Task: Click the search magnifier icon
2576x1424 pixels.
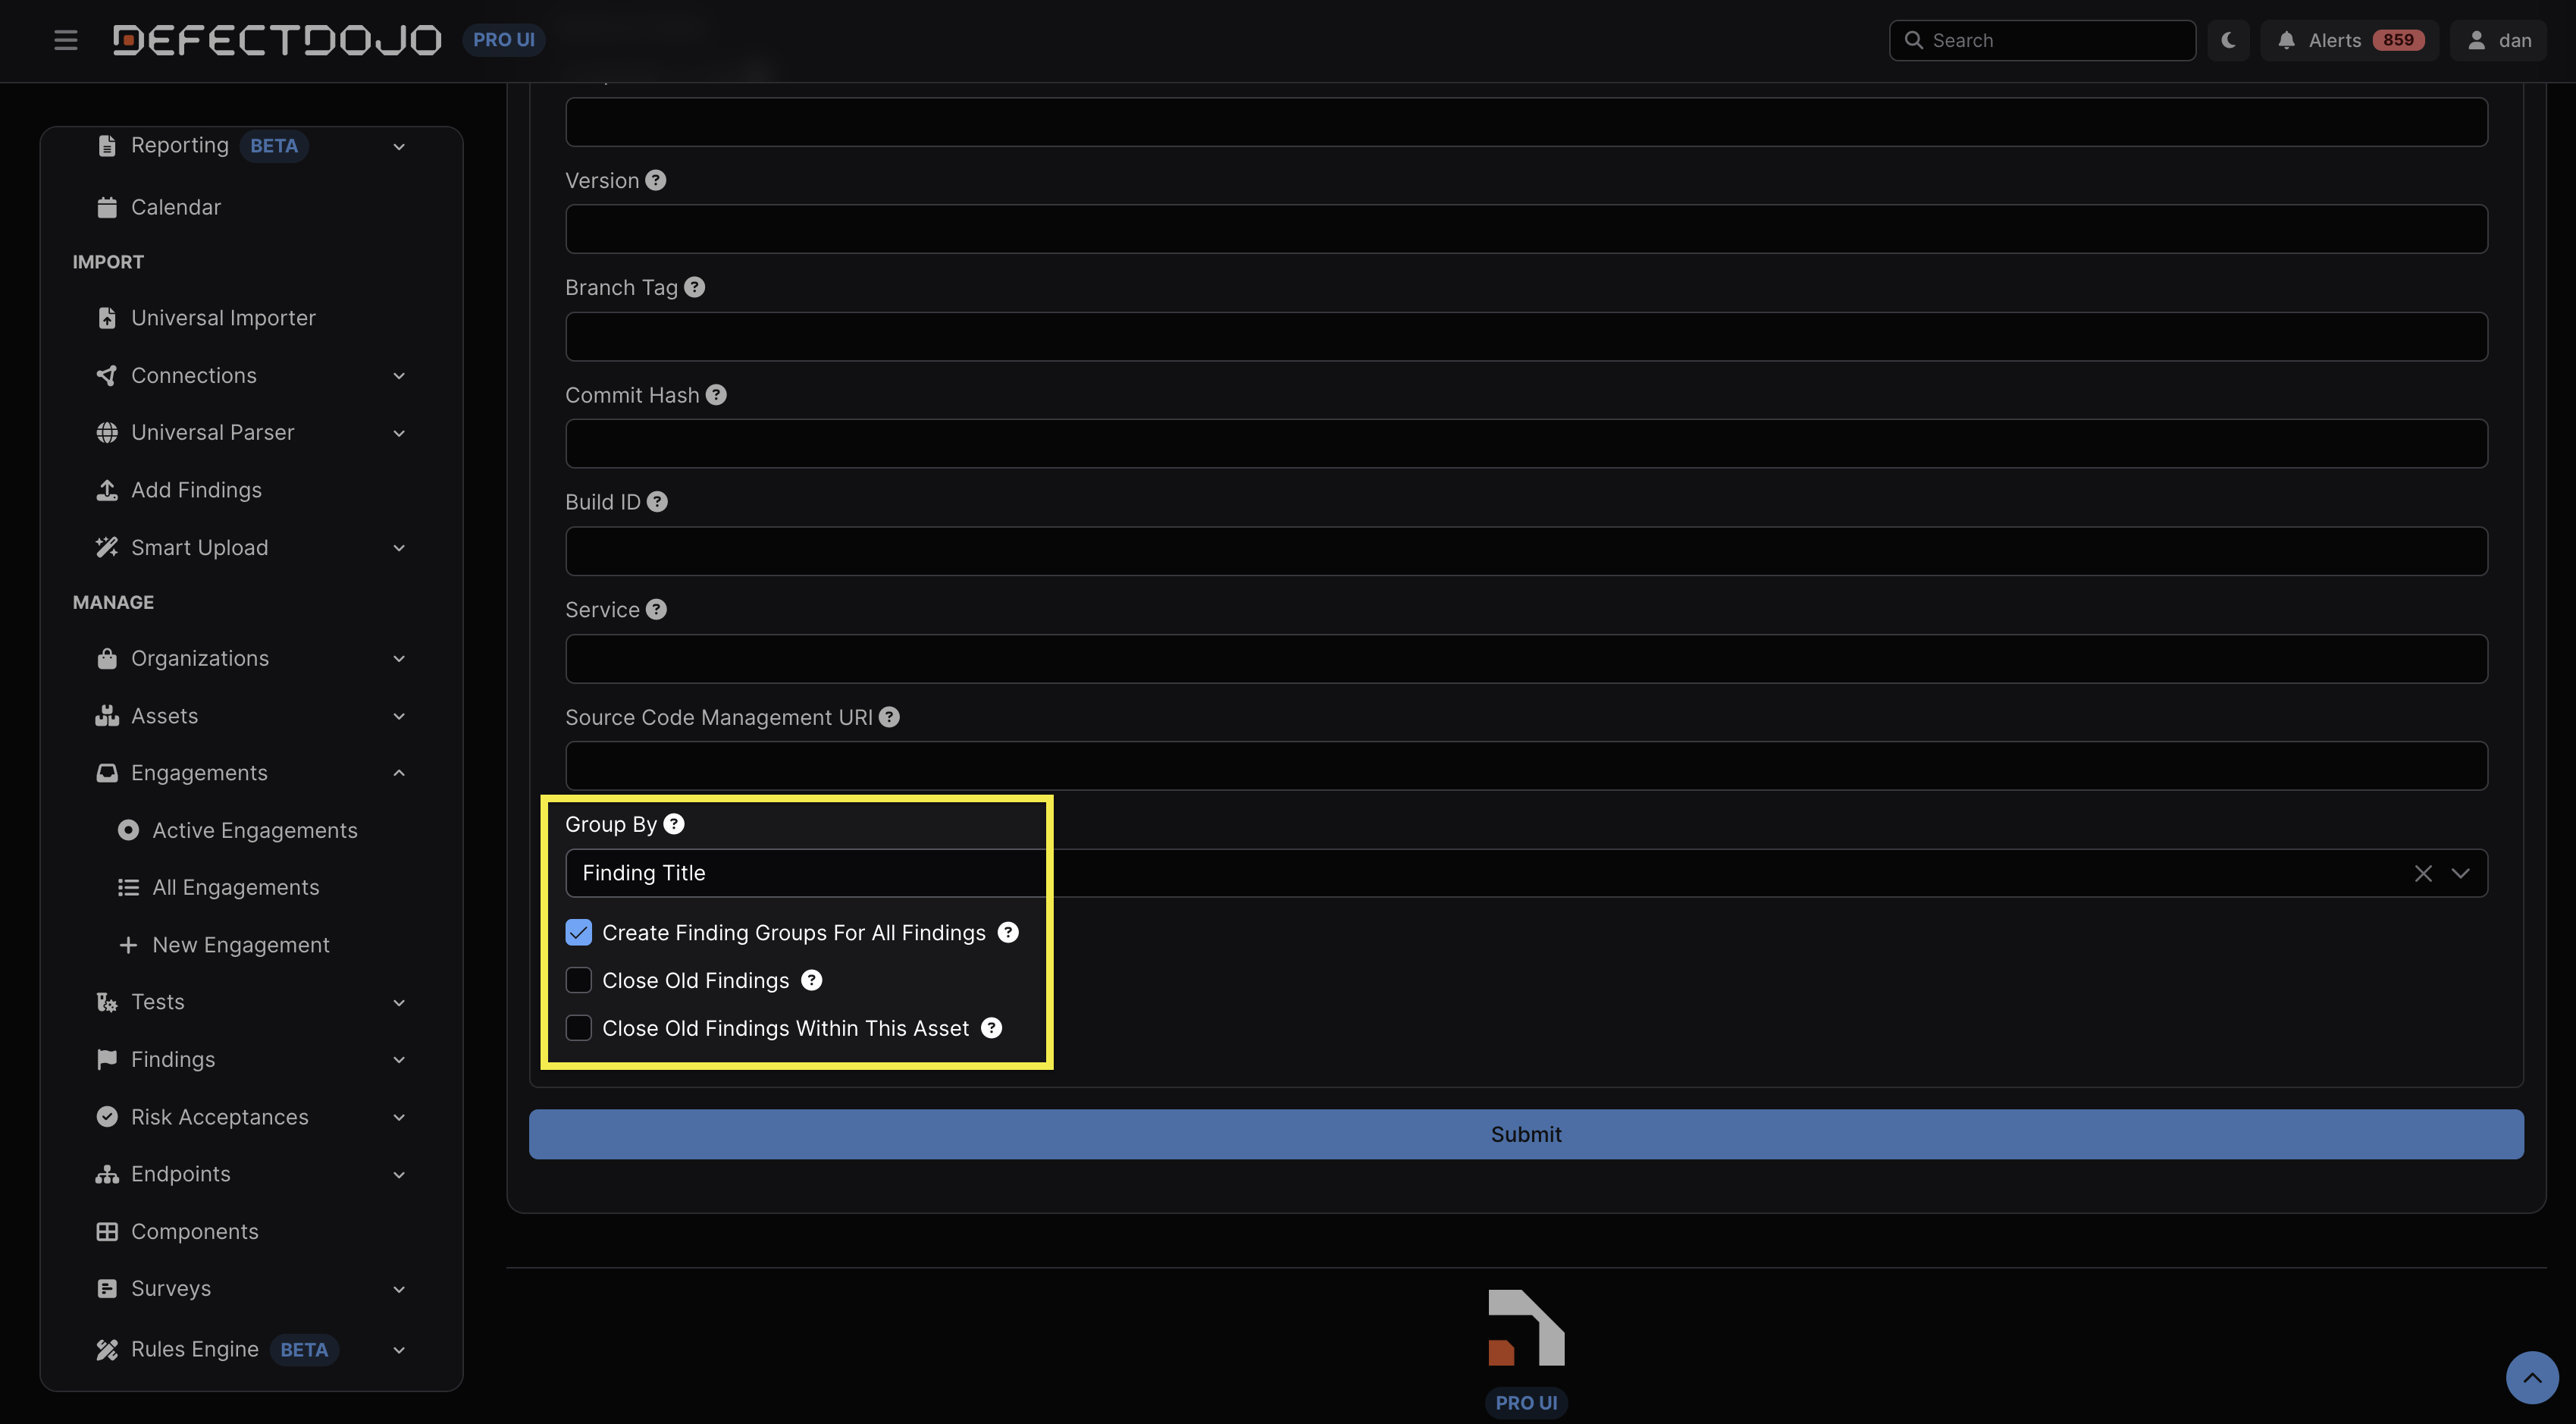Action: click(1913, 40)
